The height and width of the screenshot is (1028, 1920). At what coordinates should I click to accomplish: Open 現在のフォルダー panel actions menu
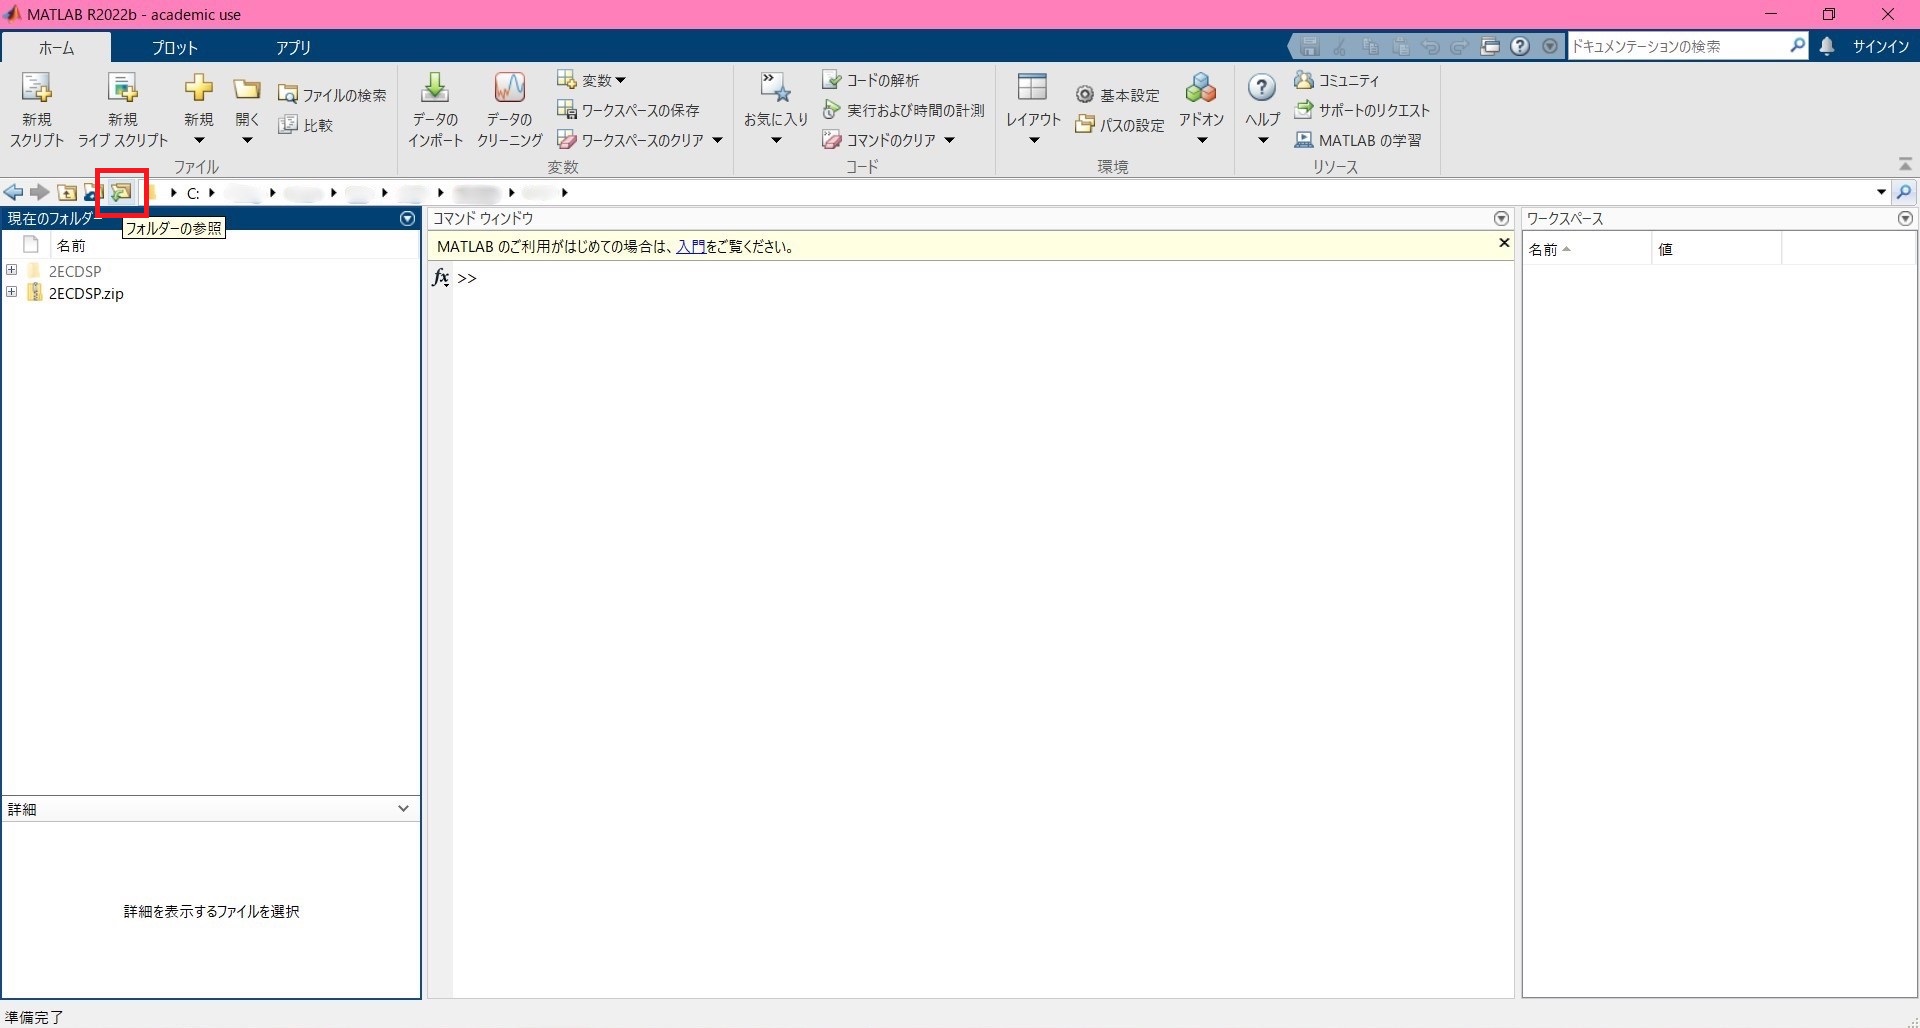coord(407,218)
